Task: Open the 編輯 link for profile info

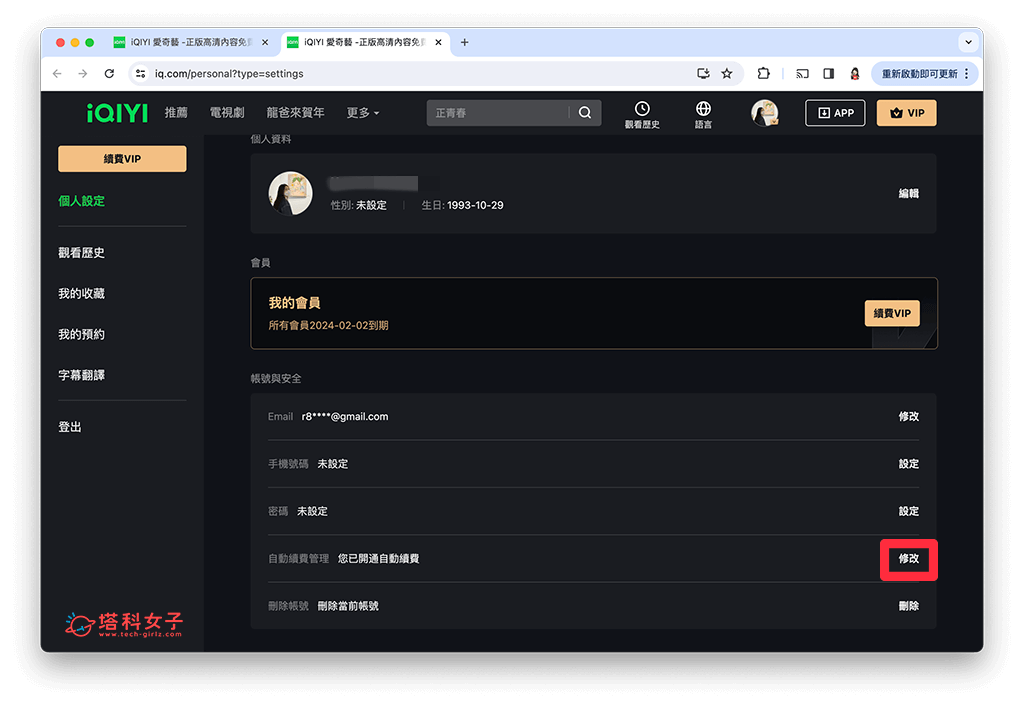Action: (x=908, y=193)
